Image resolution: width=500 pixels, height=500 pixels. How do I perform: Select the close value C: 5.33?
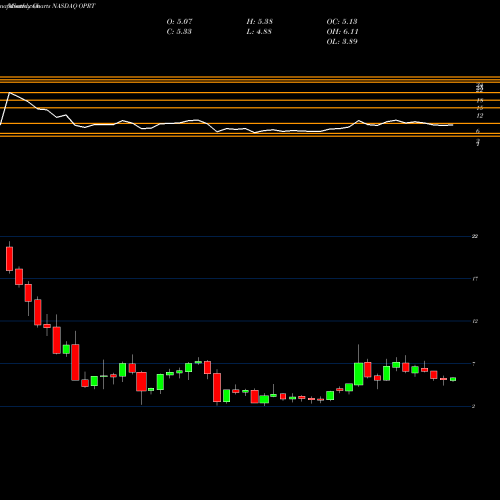pos(179,32)
